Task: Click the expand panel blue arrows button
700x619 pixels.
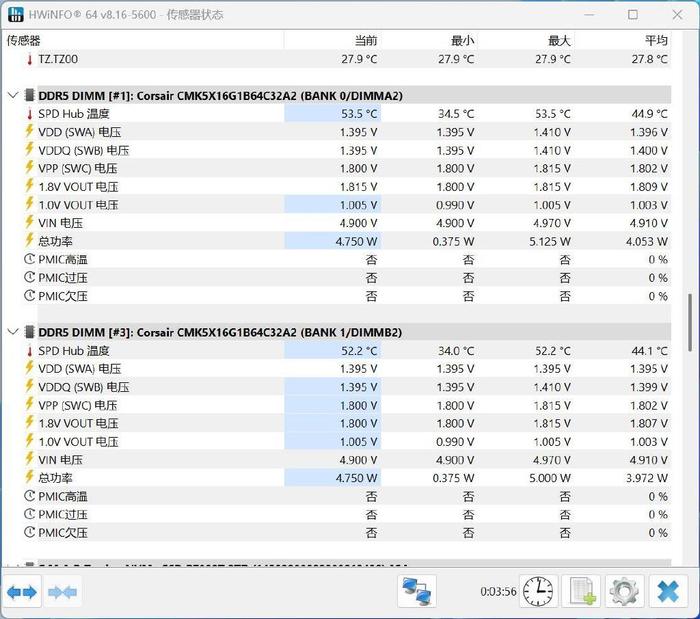Action: (x=22, y=592)
